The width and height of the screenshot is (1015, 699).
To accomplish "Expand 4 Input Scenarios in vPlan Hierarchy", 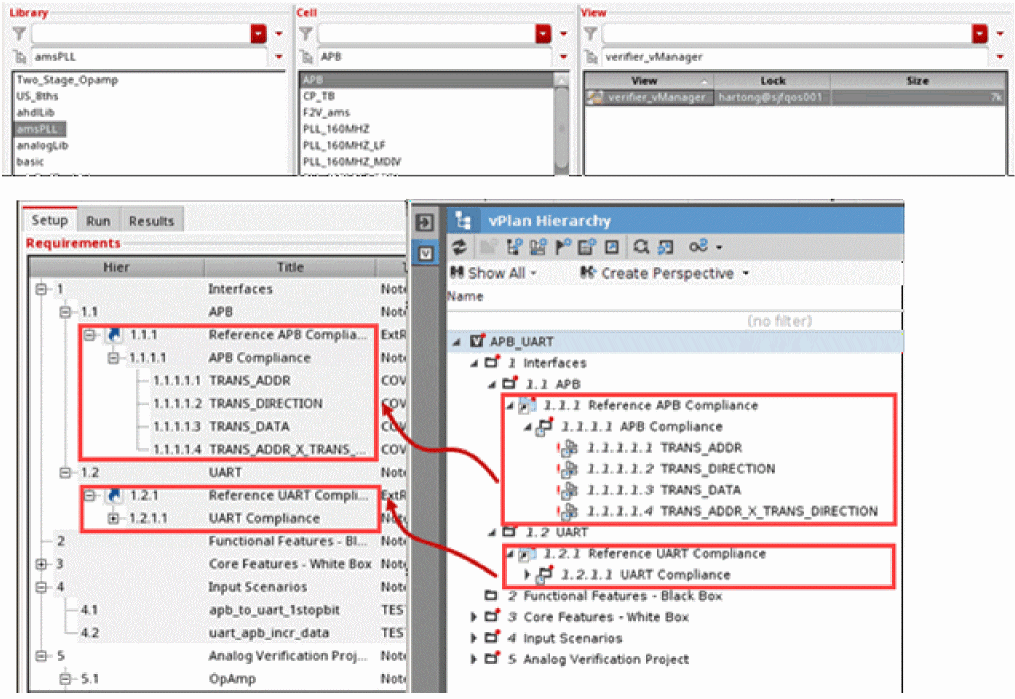I will tap(474, 638).
